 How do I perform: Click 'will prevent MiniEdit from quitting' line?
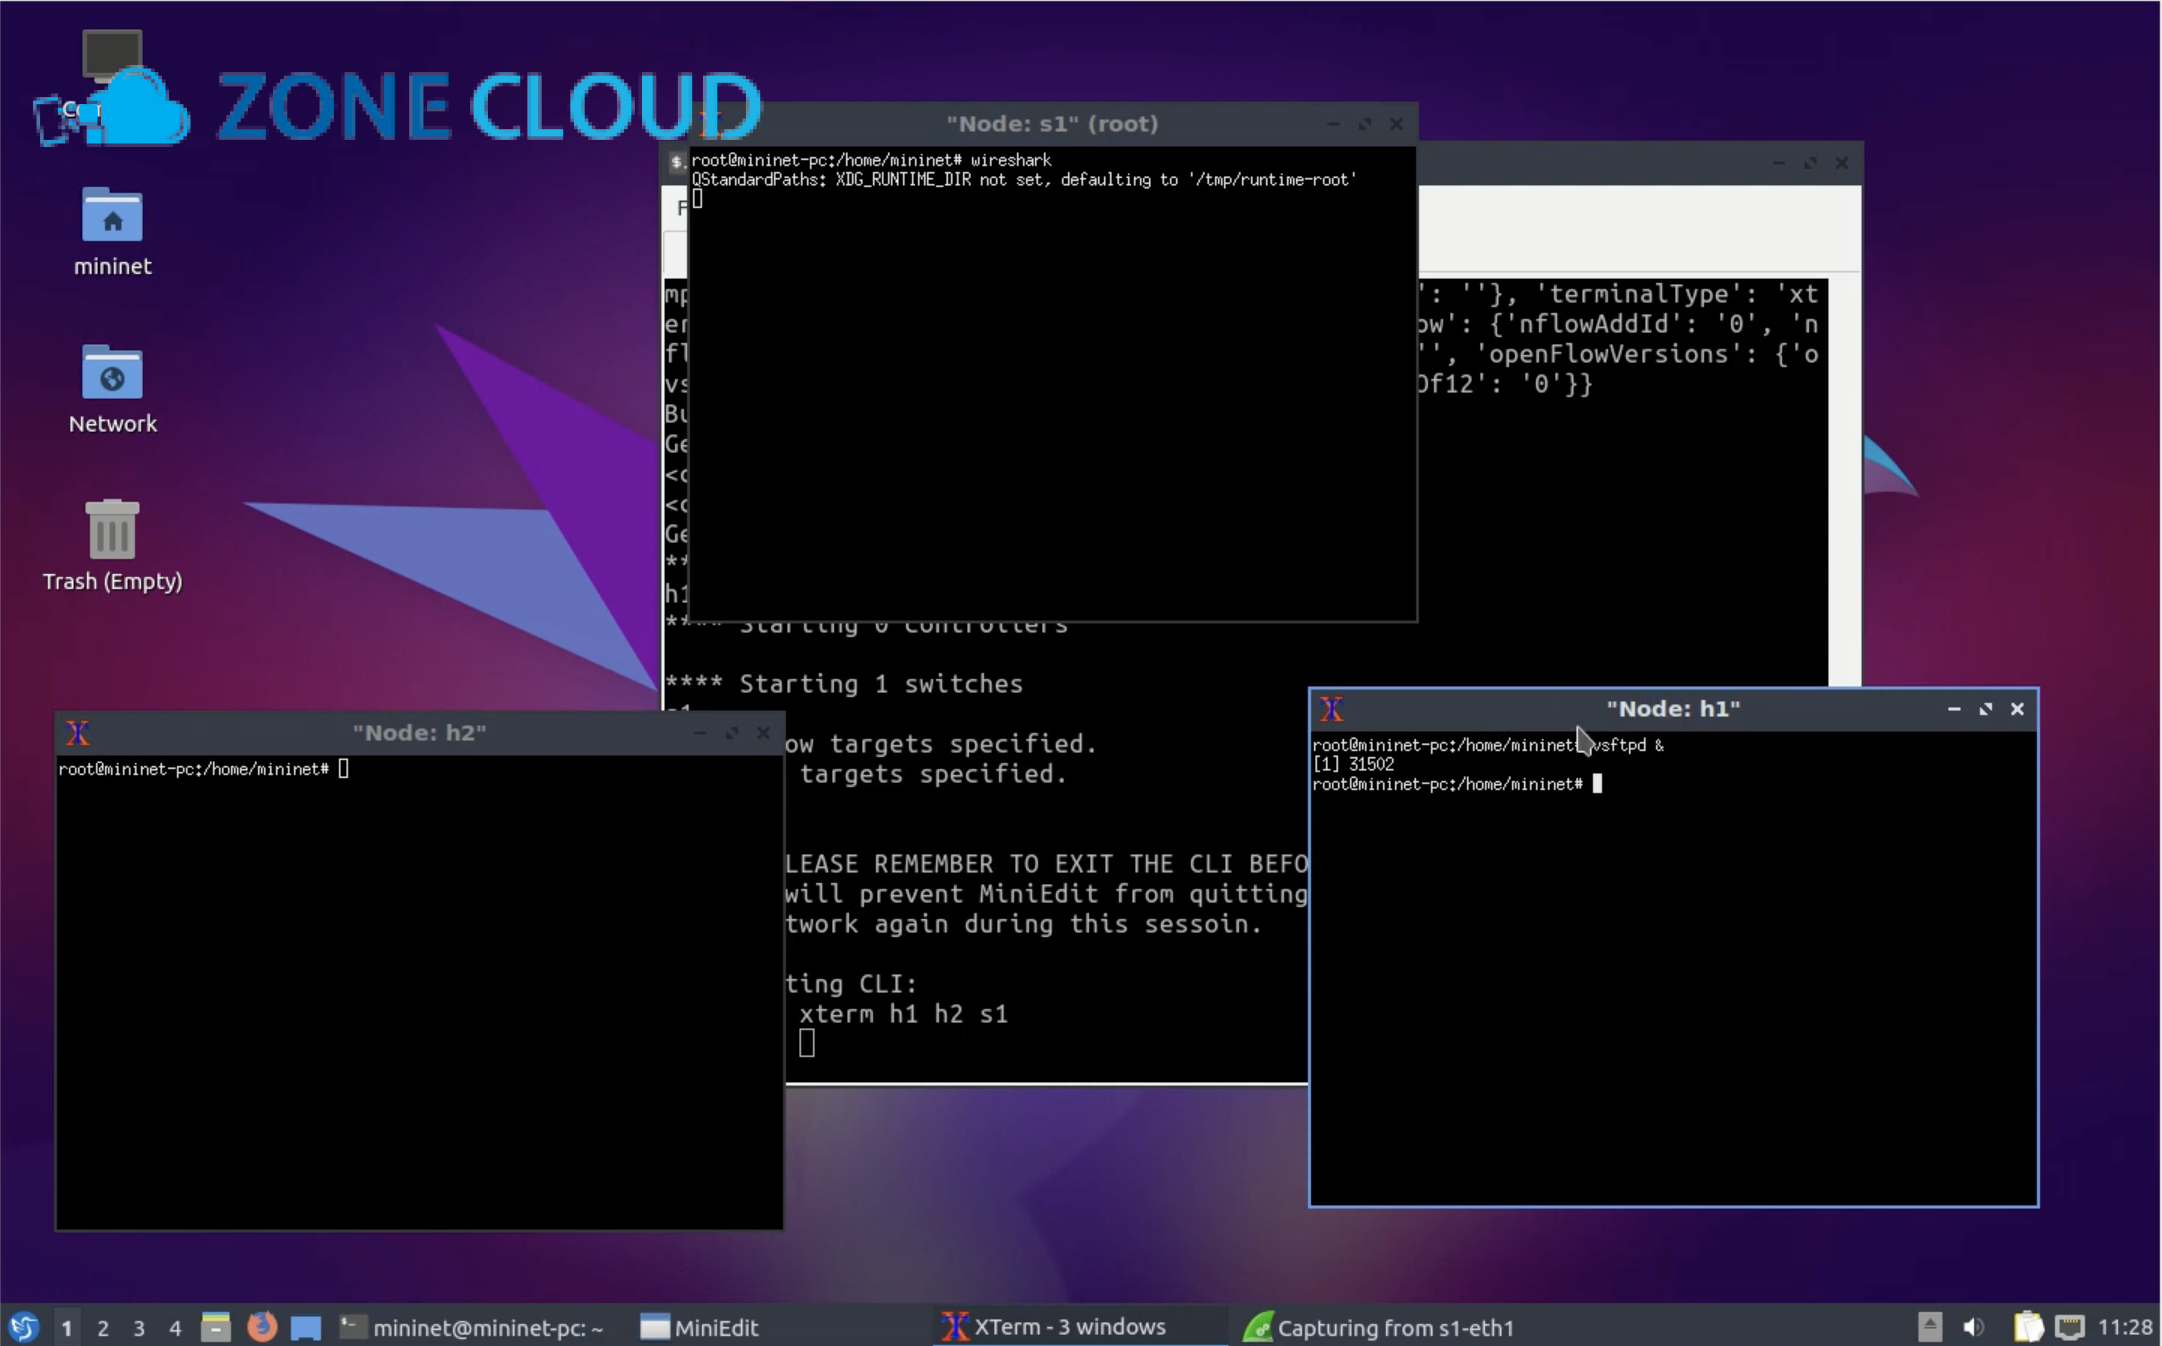coord(1047,894)
